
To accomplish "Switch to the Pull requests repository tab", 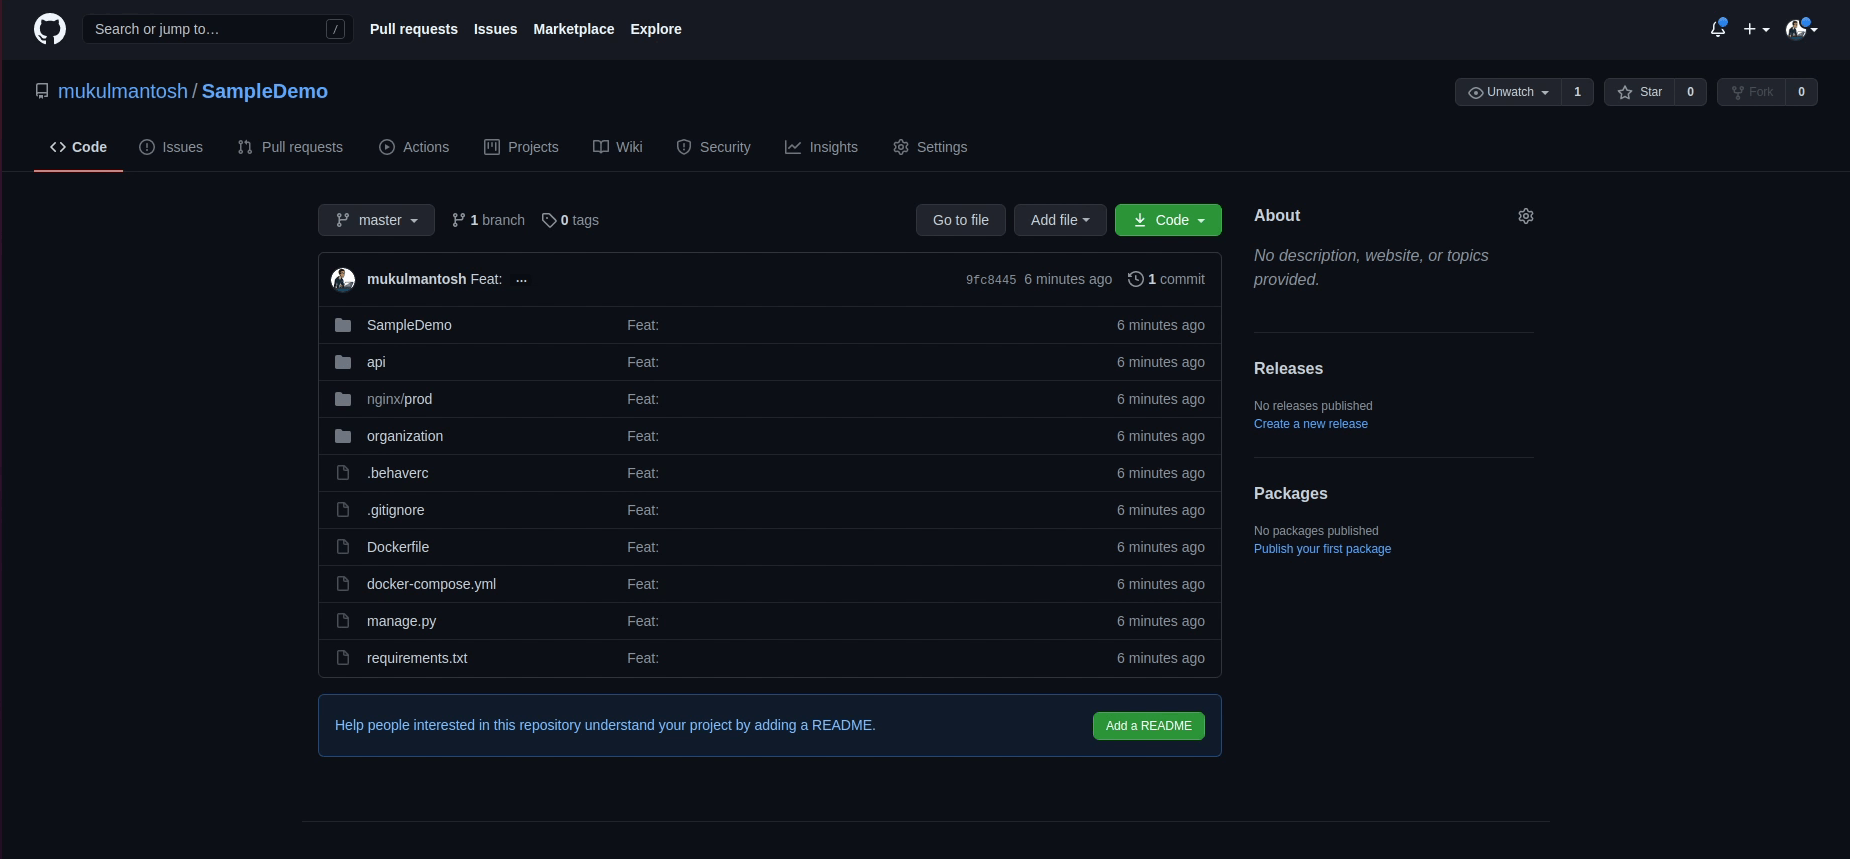I will [290, 147].
